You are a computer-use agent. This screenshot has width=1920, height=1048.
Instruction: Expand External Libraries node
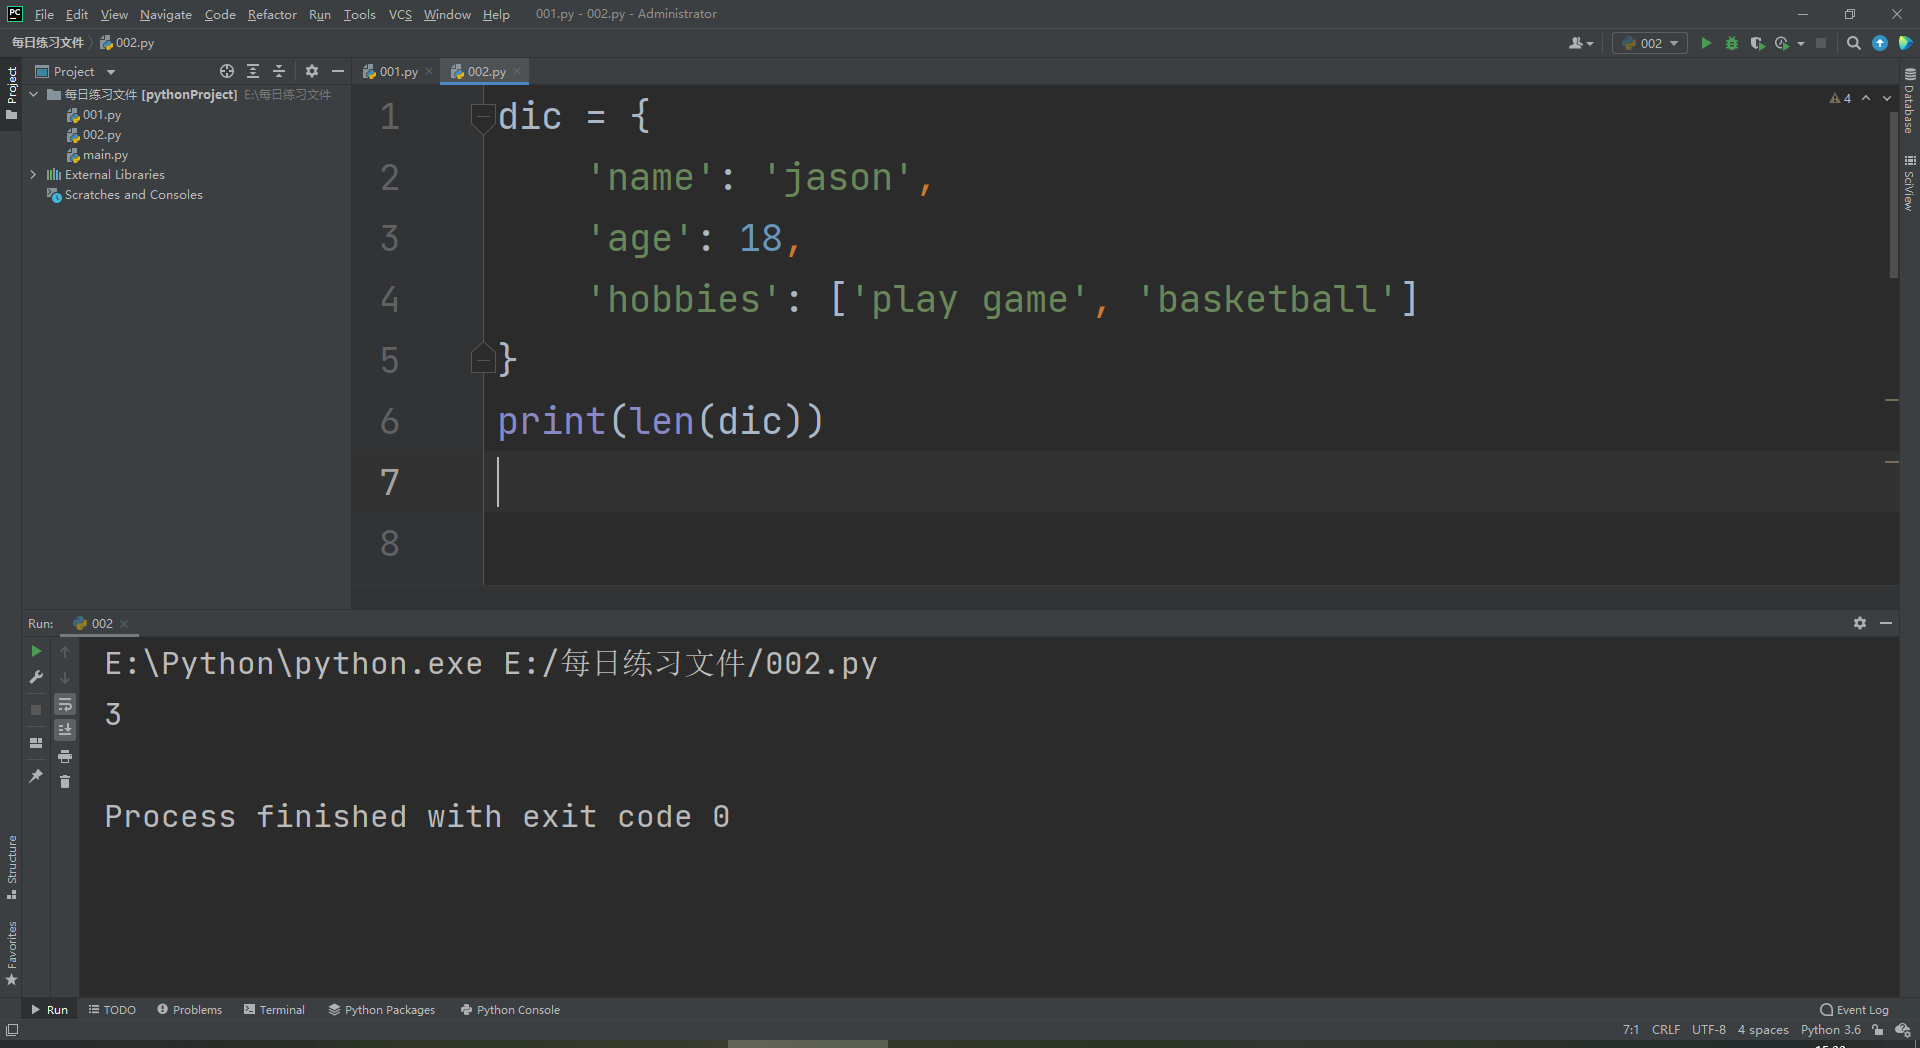[x=34, y=175]
